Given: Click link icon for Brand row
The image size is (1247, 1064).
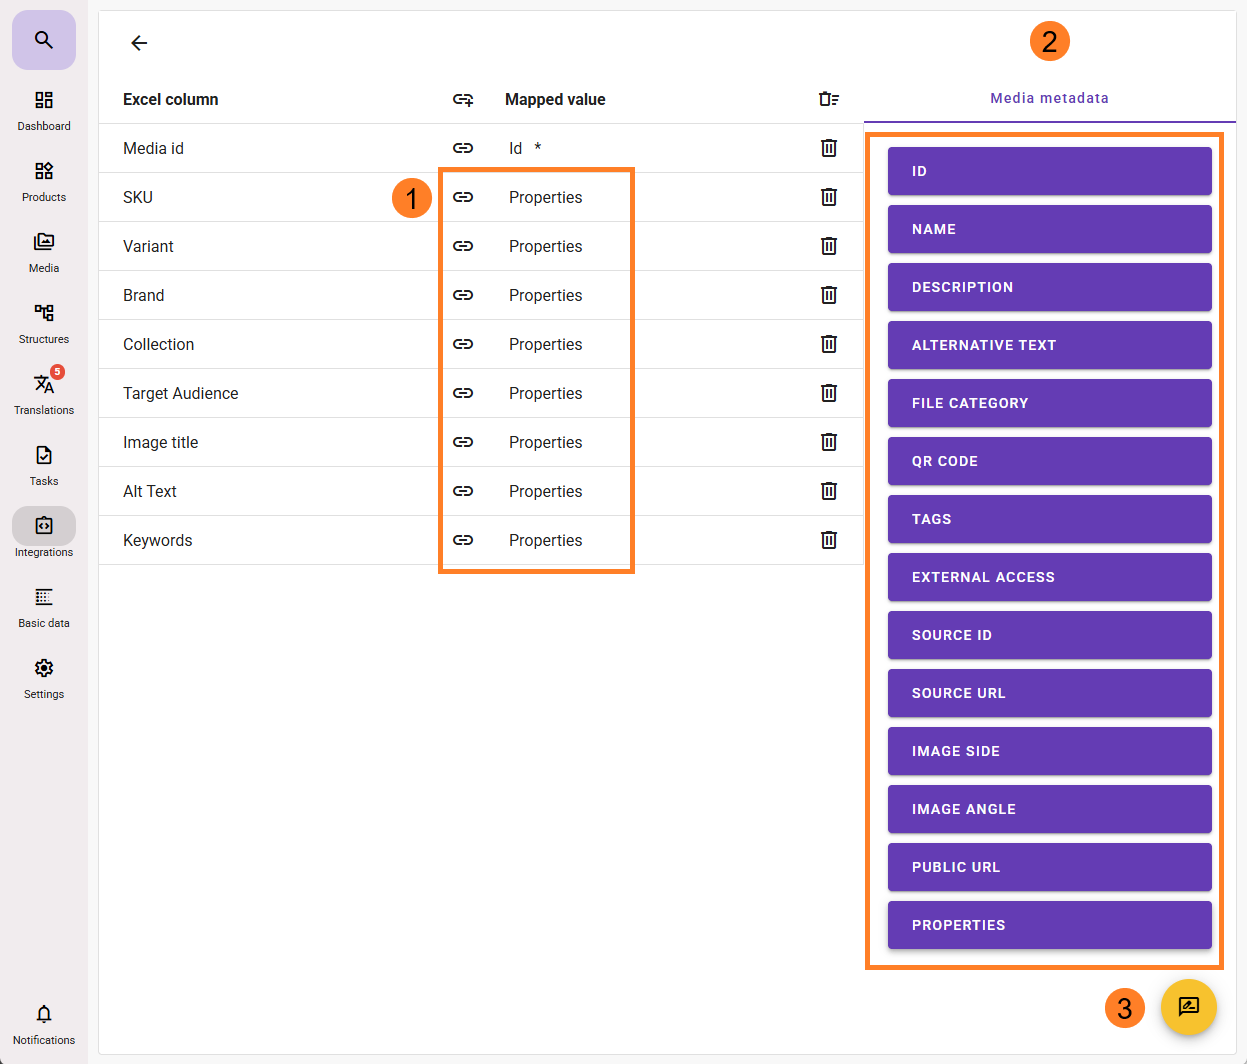Looking at the screenshot, I should coord(463,295).
